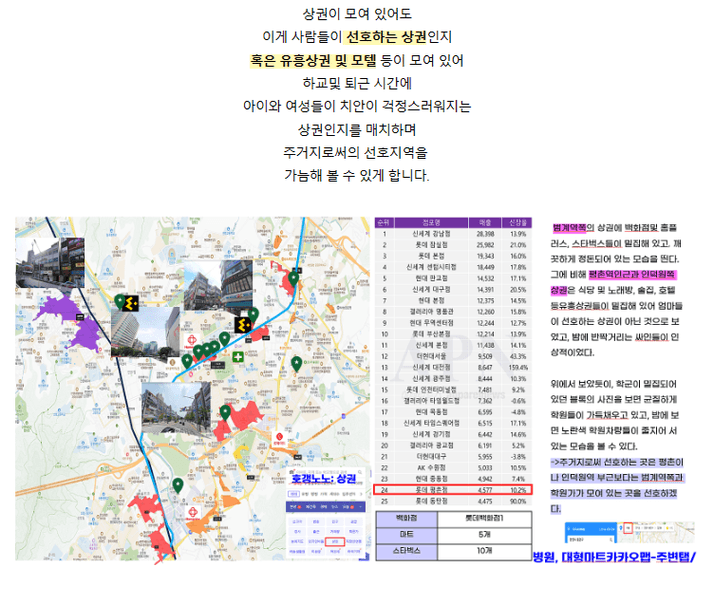Viewport: 714px width, 591px height.
Task: Click the red Lotte Mart logo on map
Action: point(279,439)
